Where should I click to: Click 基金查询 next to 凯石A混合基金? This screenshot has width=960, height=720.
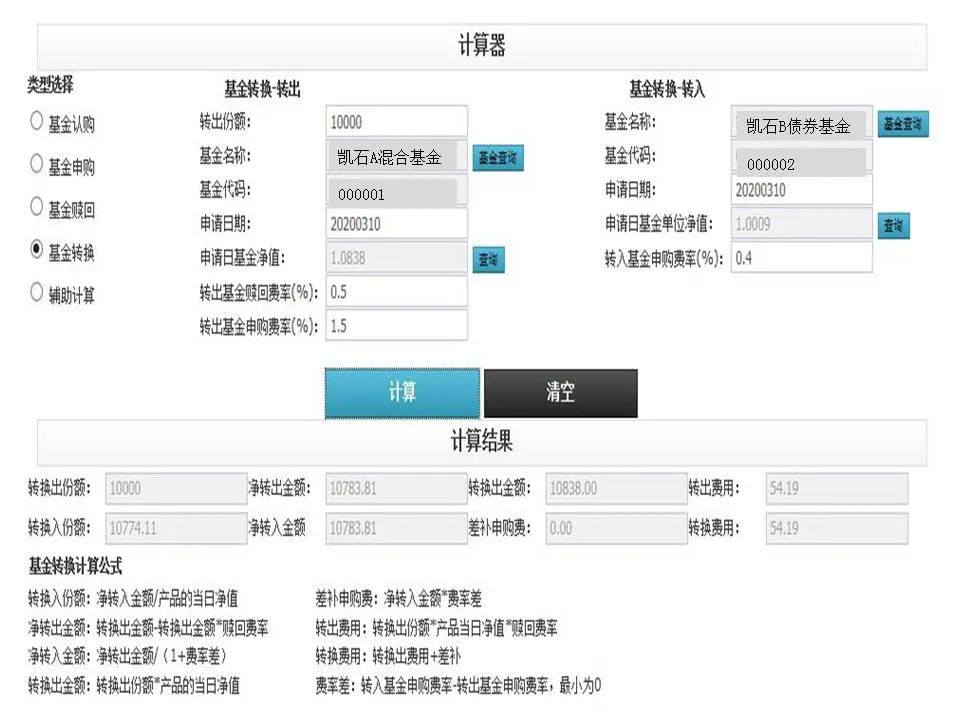498,158
